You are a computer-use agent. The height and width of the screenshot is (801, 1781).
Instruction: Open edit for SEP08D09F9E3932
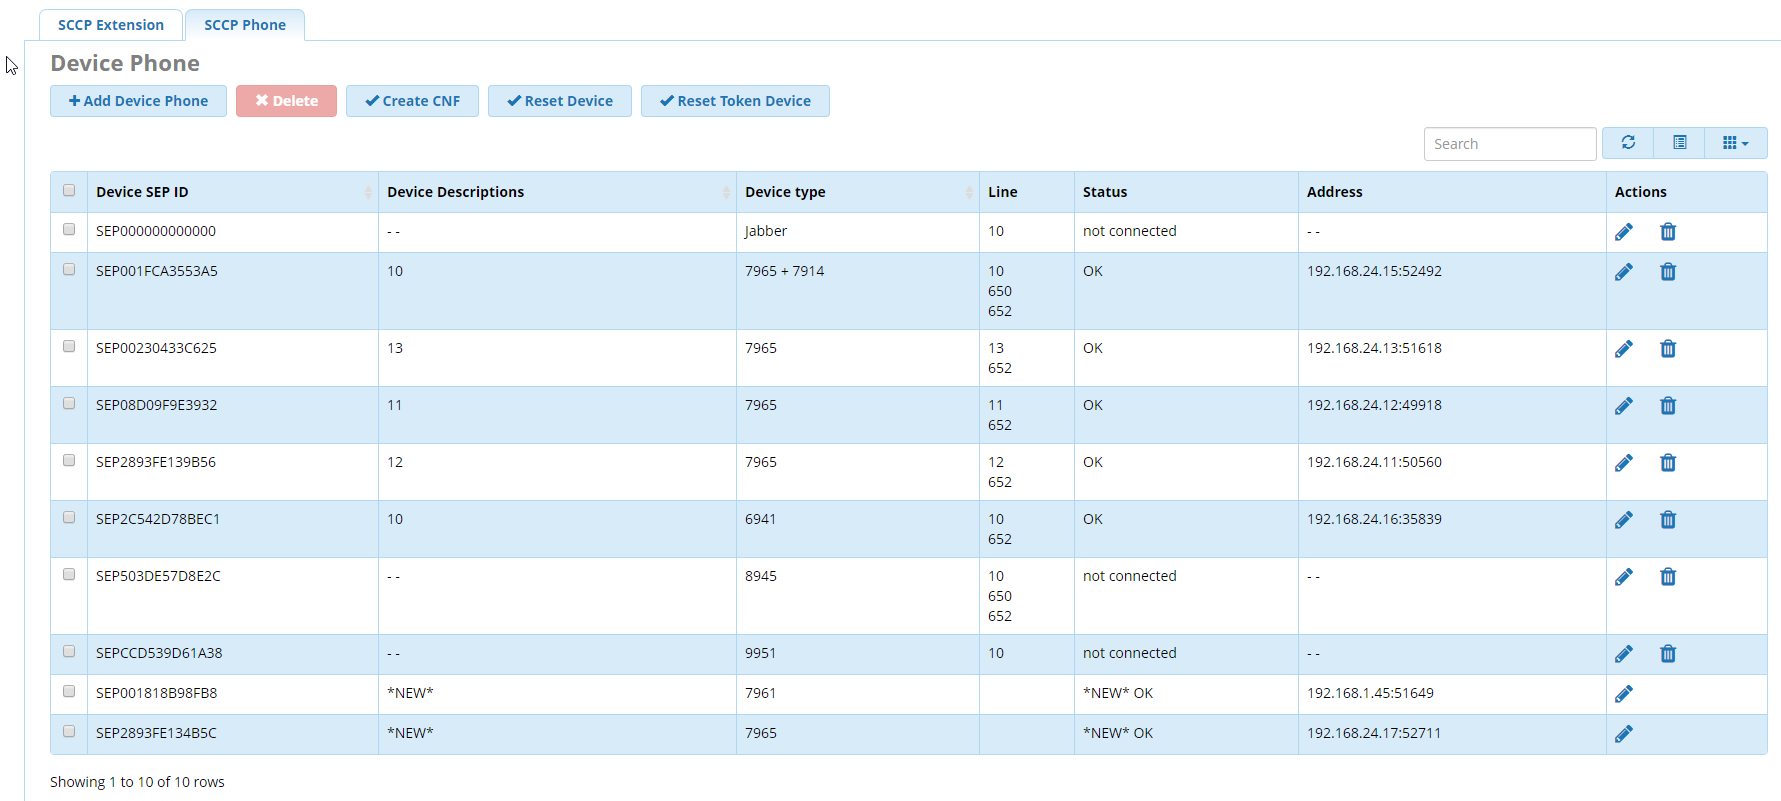pos(1624,406)
